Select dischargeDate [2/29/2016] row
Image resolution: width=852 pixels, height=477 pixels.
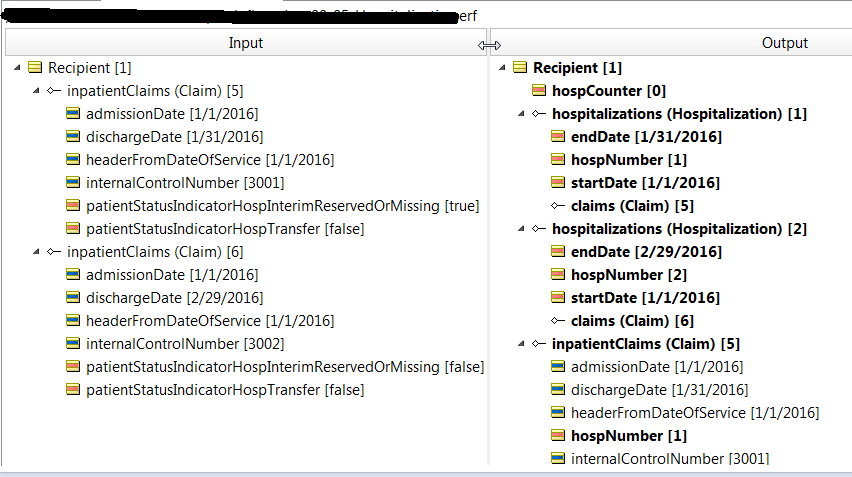coord(174,298)
